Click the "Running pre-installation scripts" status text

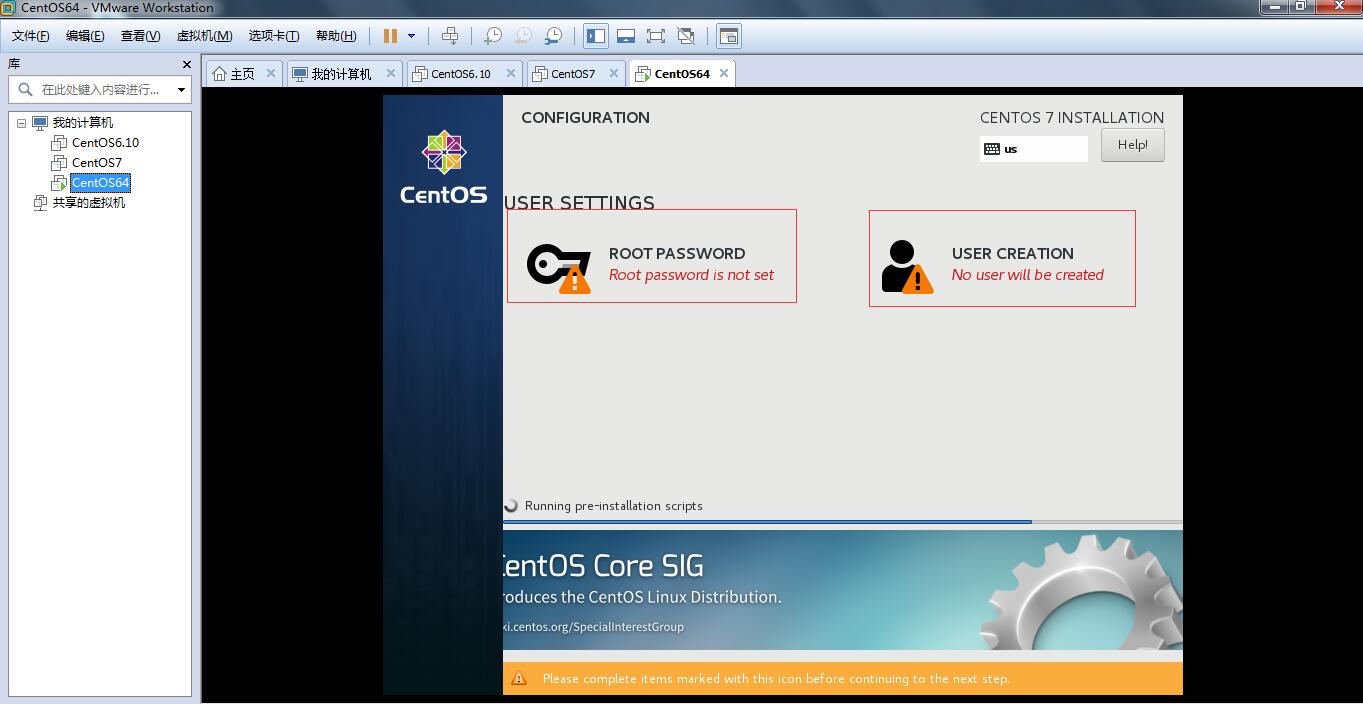coord(614,506)
